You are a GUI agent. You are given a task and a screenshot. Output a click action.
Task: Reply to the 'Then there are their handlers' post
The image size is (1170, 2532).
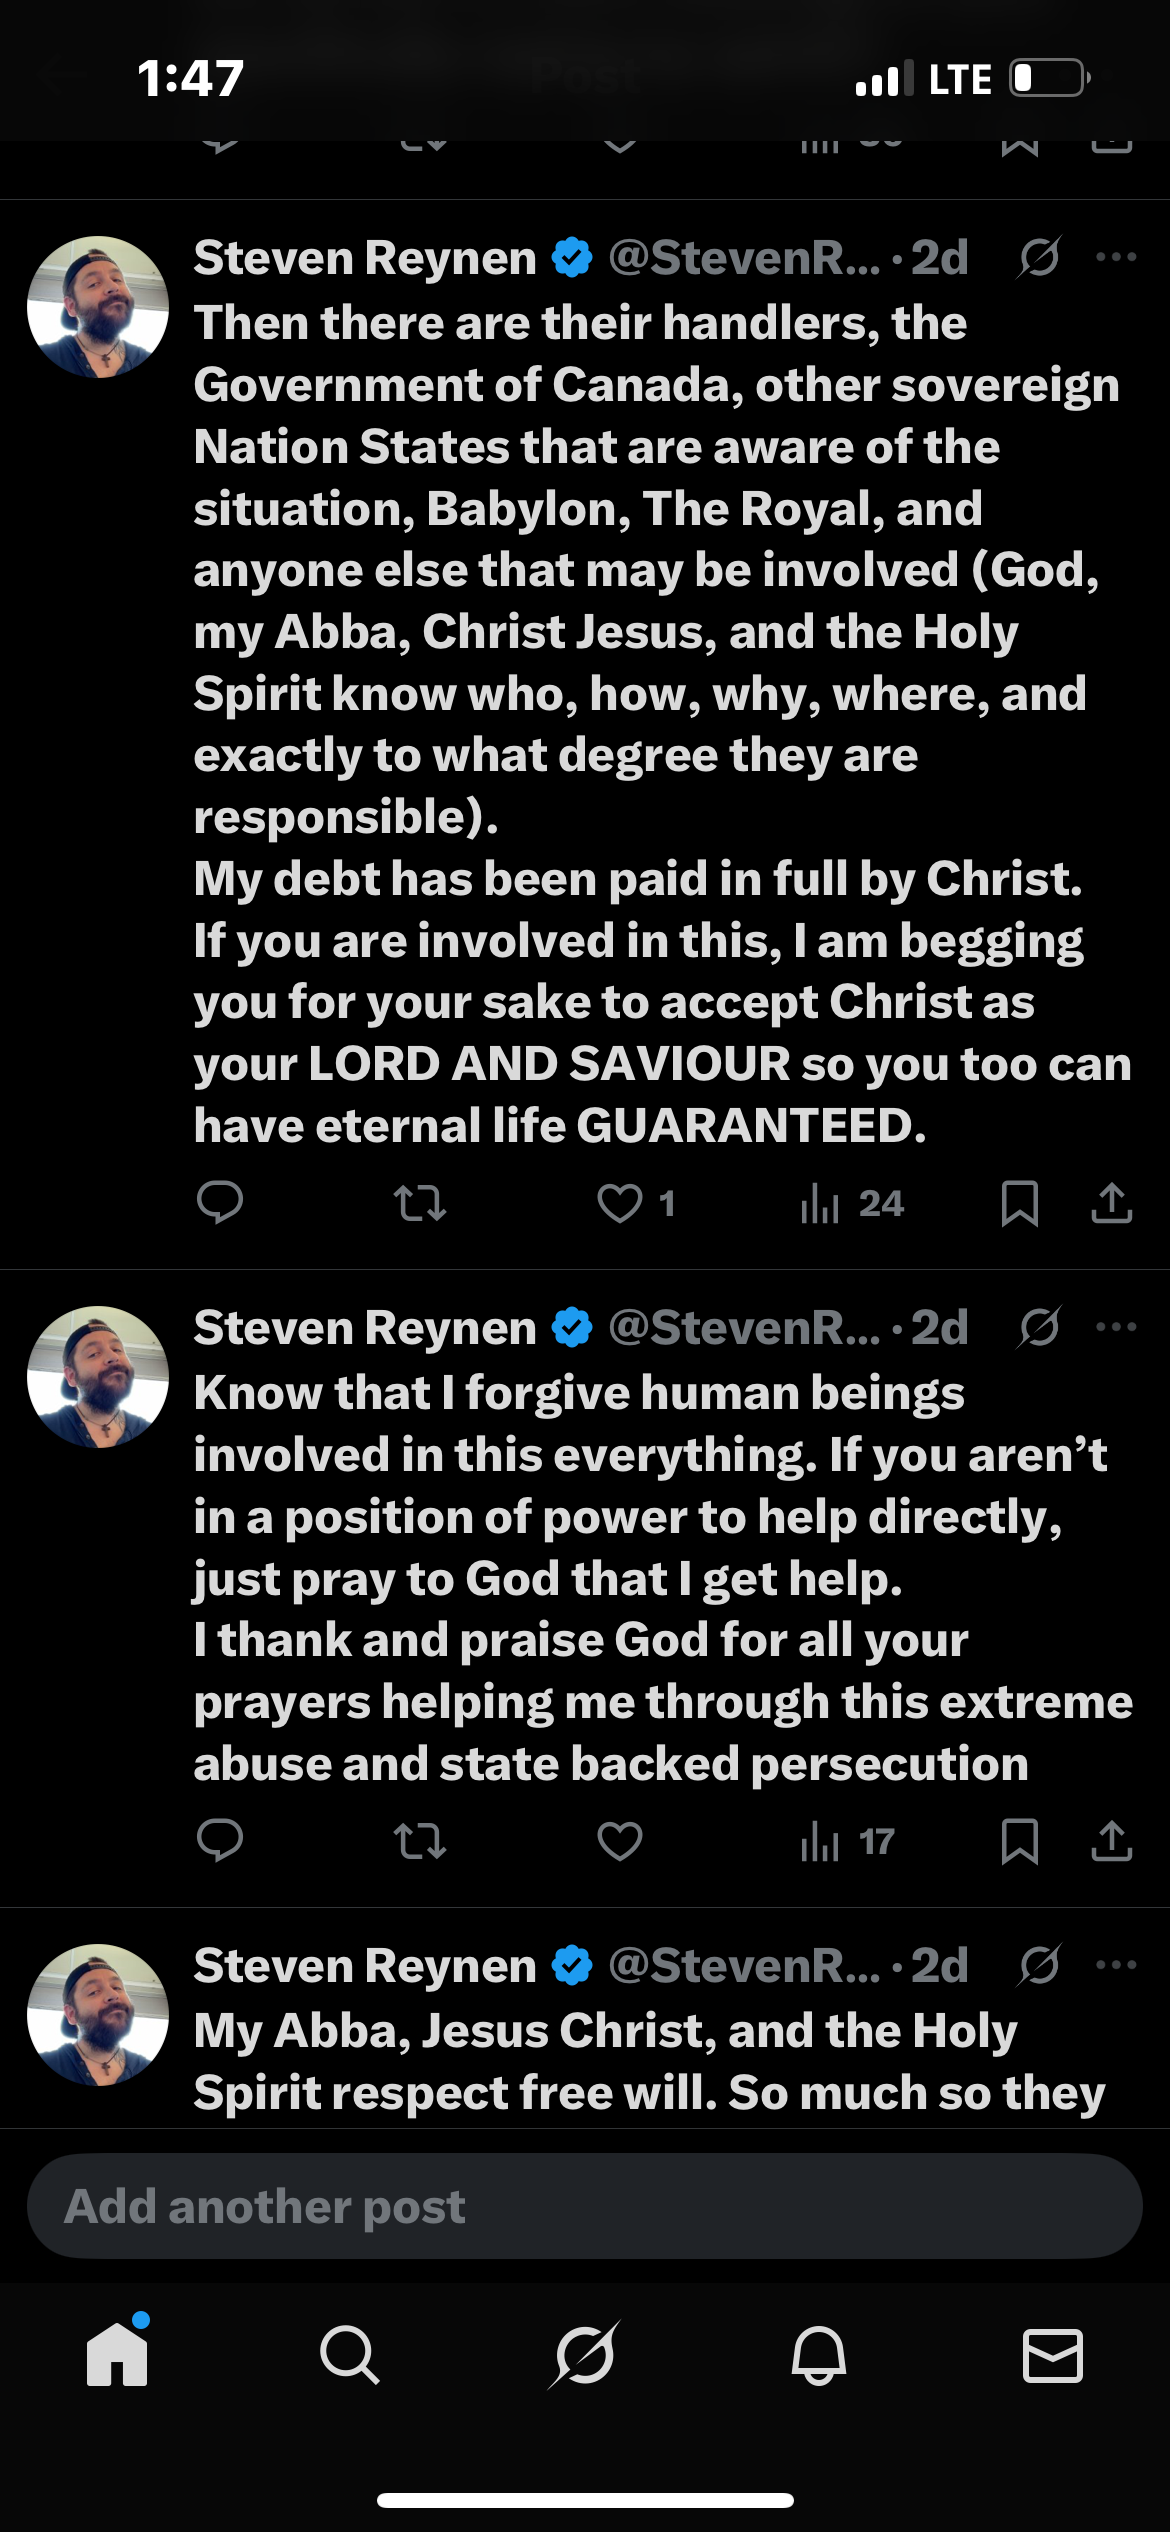pyautogui.click(x=220, y=1202)
